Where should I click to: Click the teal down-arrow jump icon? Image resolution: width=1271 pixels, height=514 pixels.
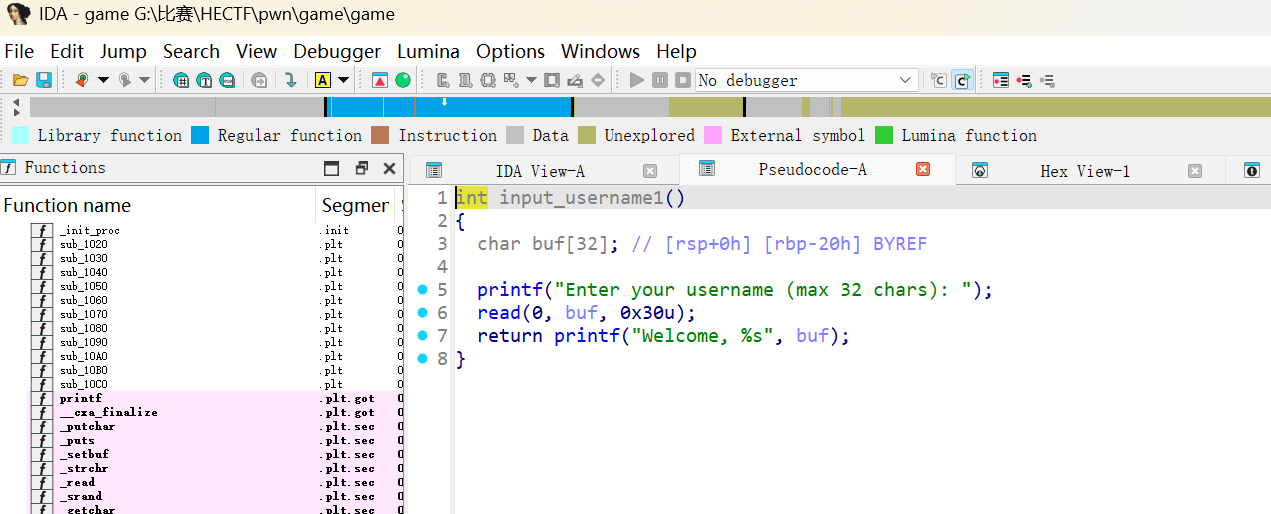click(291, 80)
